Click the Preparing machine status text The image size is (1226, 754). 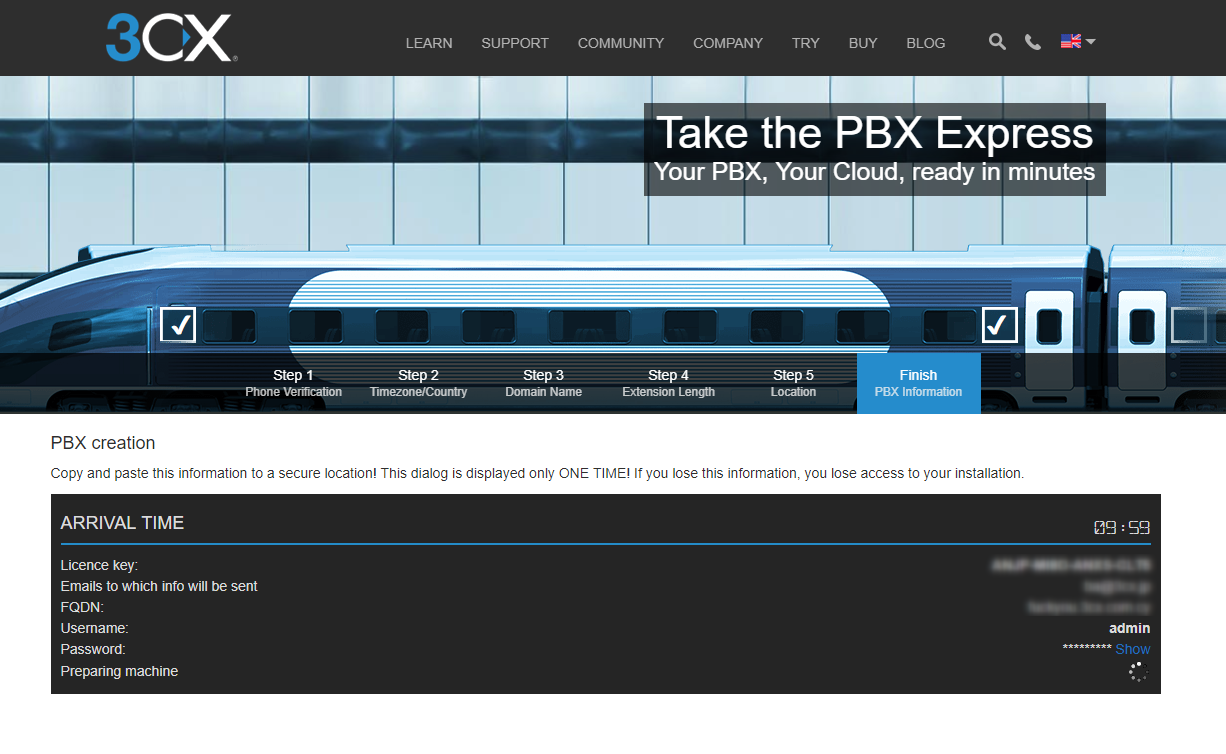click(x=119, y=671)
